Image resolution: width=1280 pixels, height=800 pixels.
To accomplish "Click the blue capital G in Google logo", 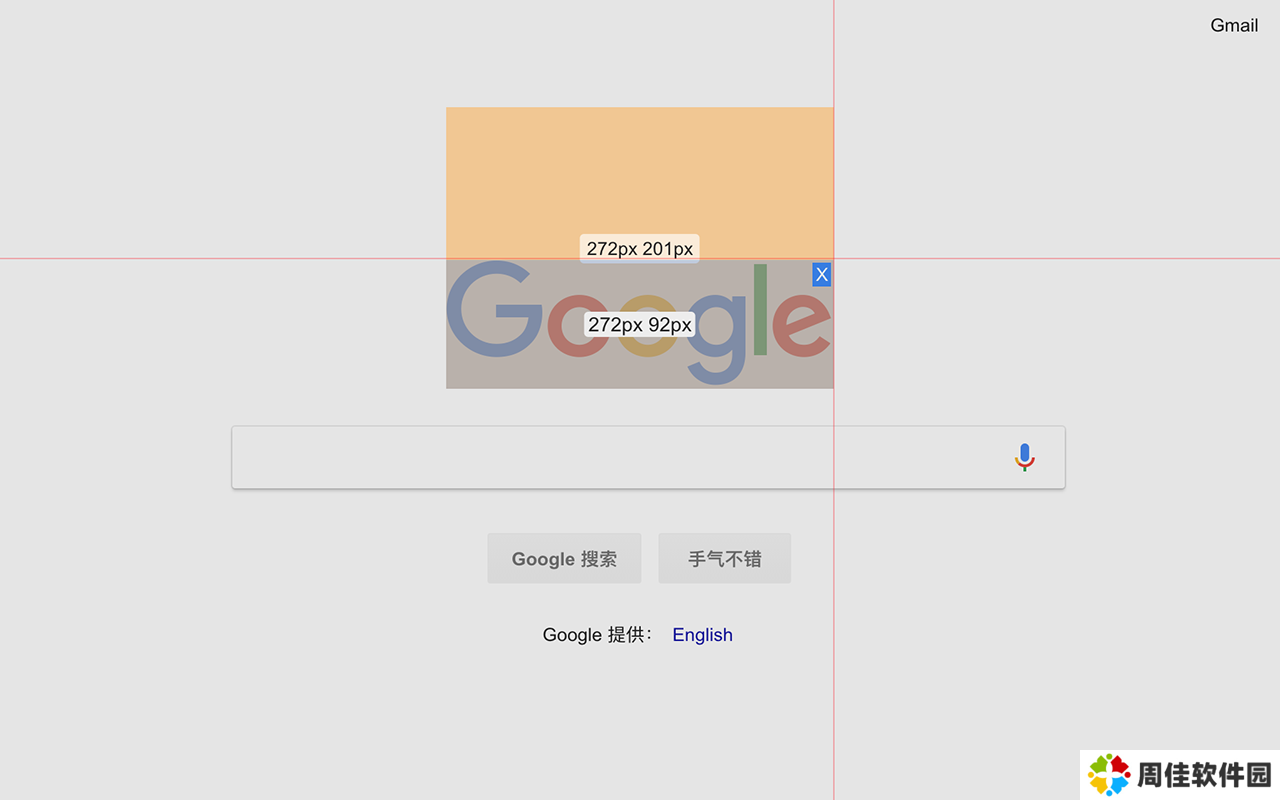I will pyautogui.click(x=489, y=309).
